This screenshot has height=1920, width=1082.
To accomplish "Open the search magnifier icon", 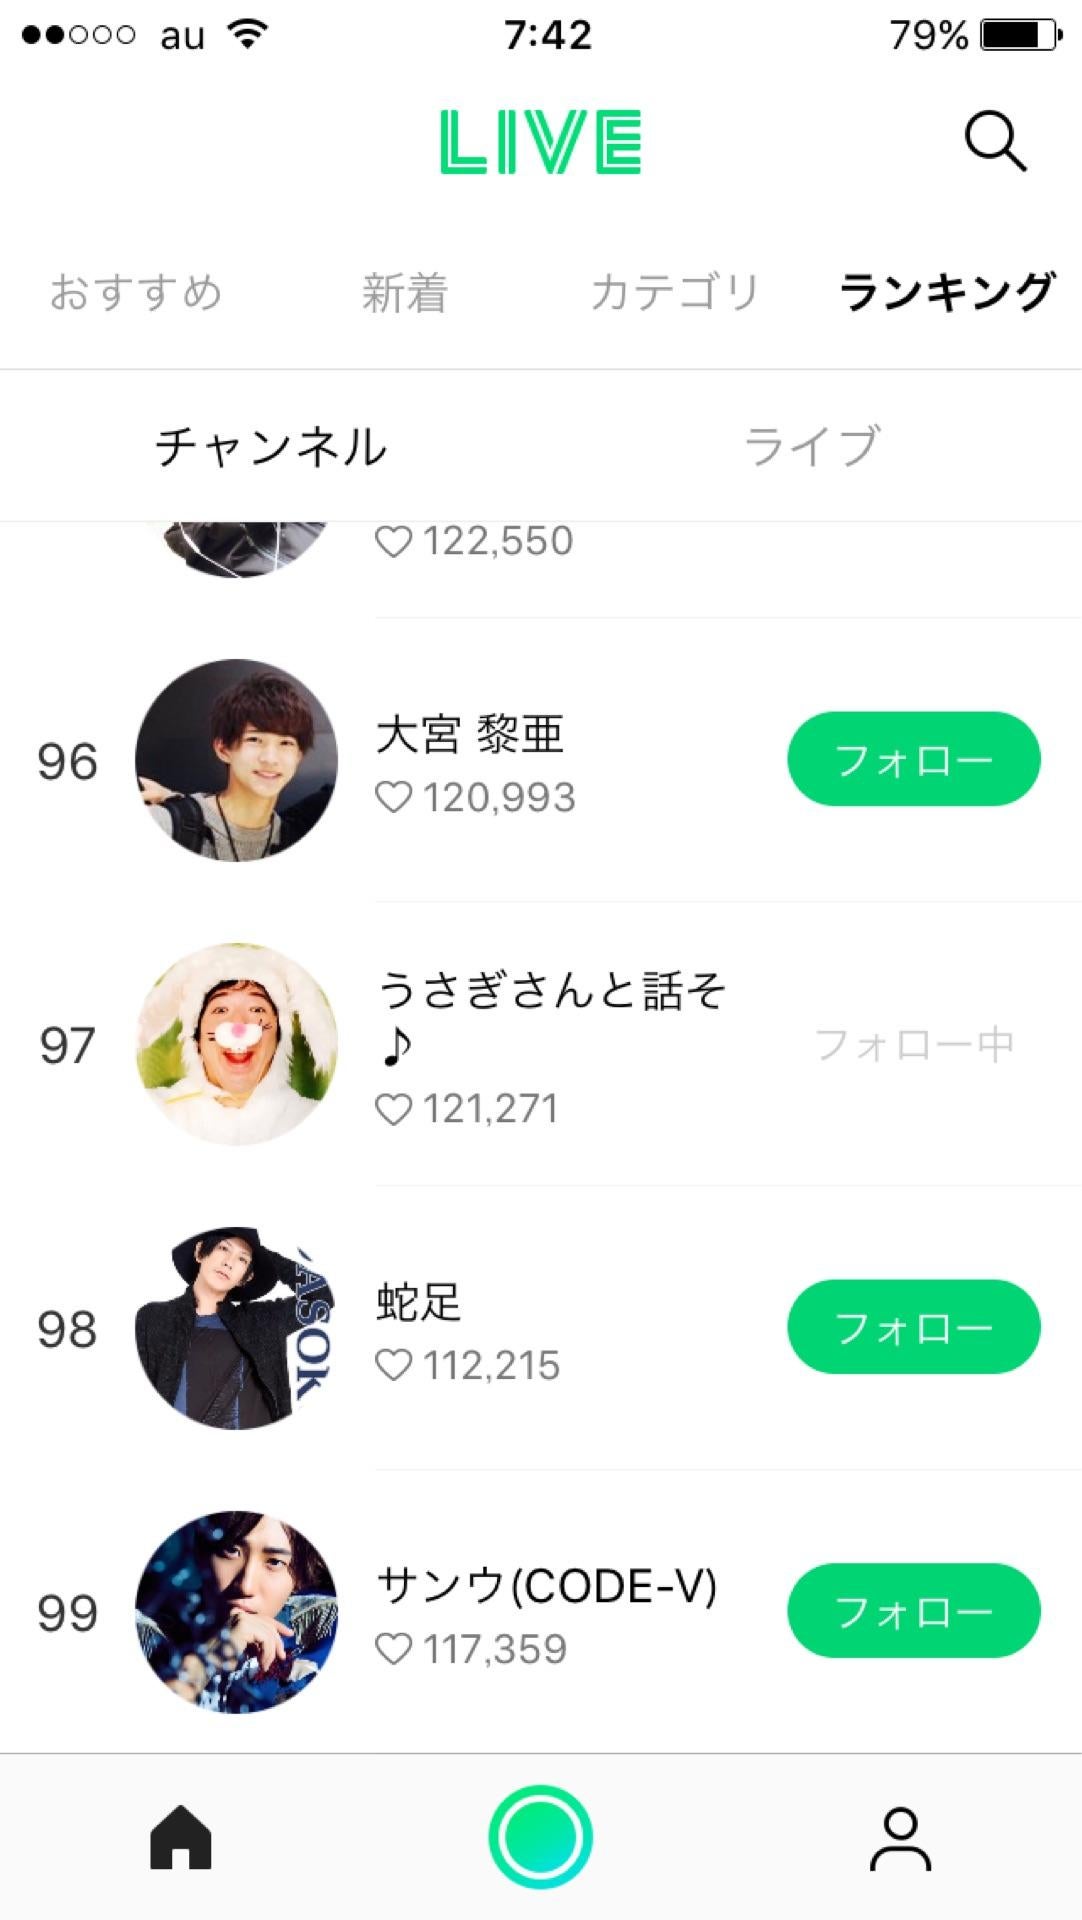I will [x=995, y=141].
